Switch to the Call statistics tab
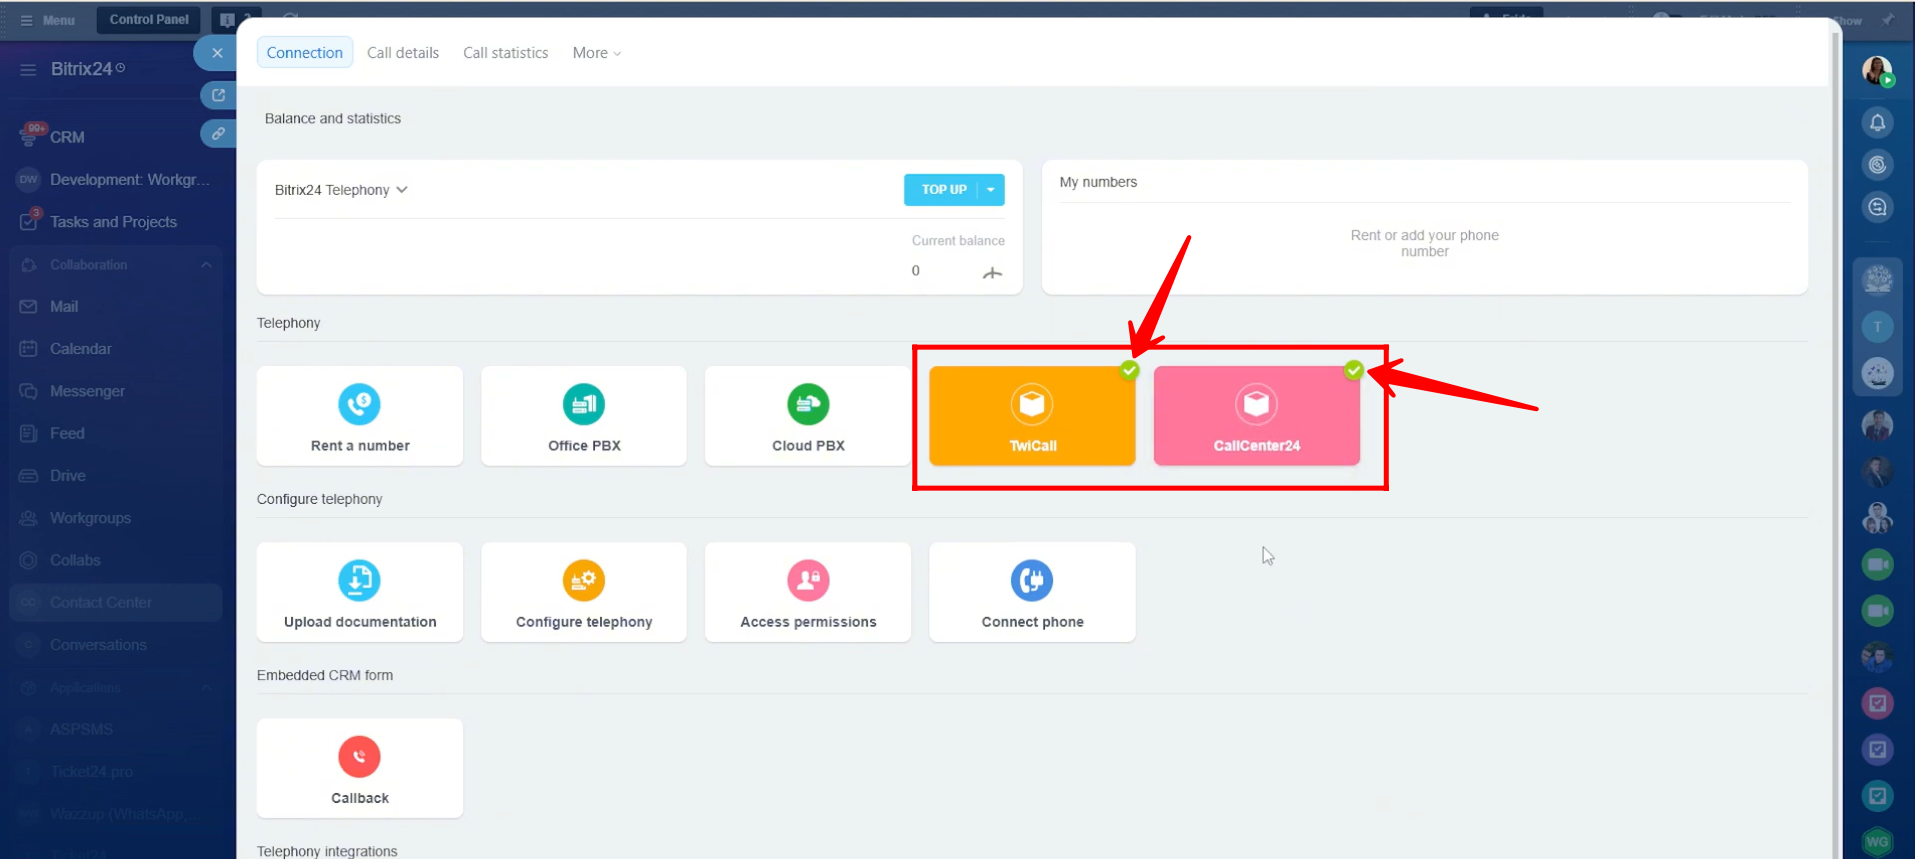The height and width of the screenshot is (859, 1915). point(505,53)
